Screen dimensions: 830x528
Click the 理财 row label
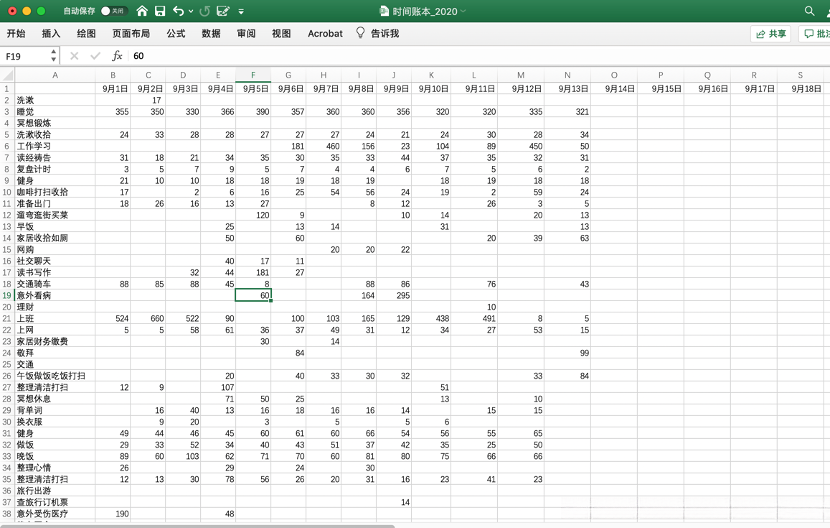[25, 307]
